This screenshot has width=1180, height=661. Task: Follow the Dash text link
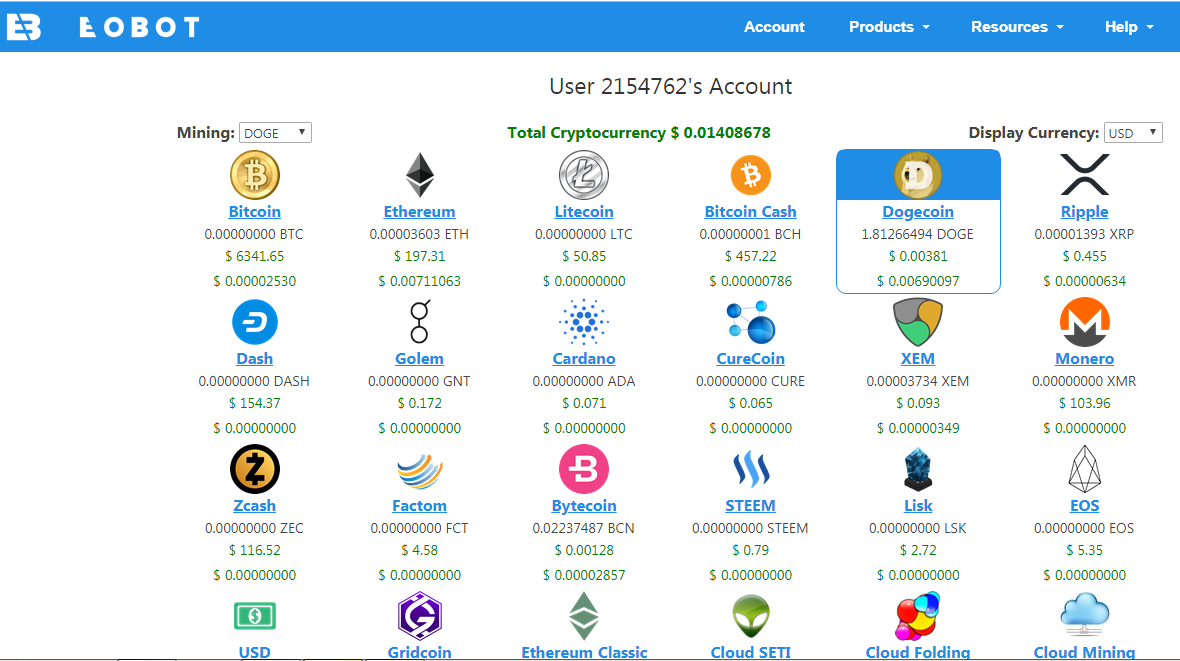coord(254,358)
